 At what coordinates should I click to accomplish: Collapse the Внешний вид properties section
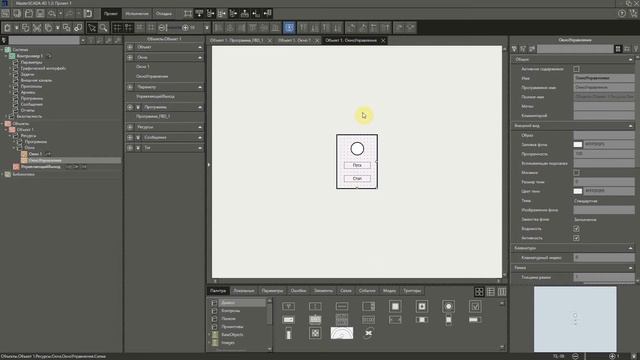coord(631,126)
